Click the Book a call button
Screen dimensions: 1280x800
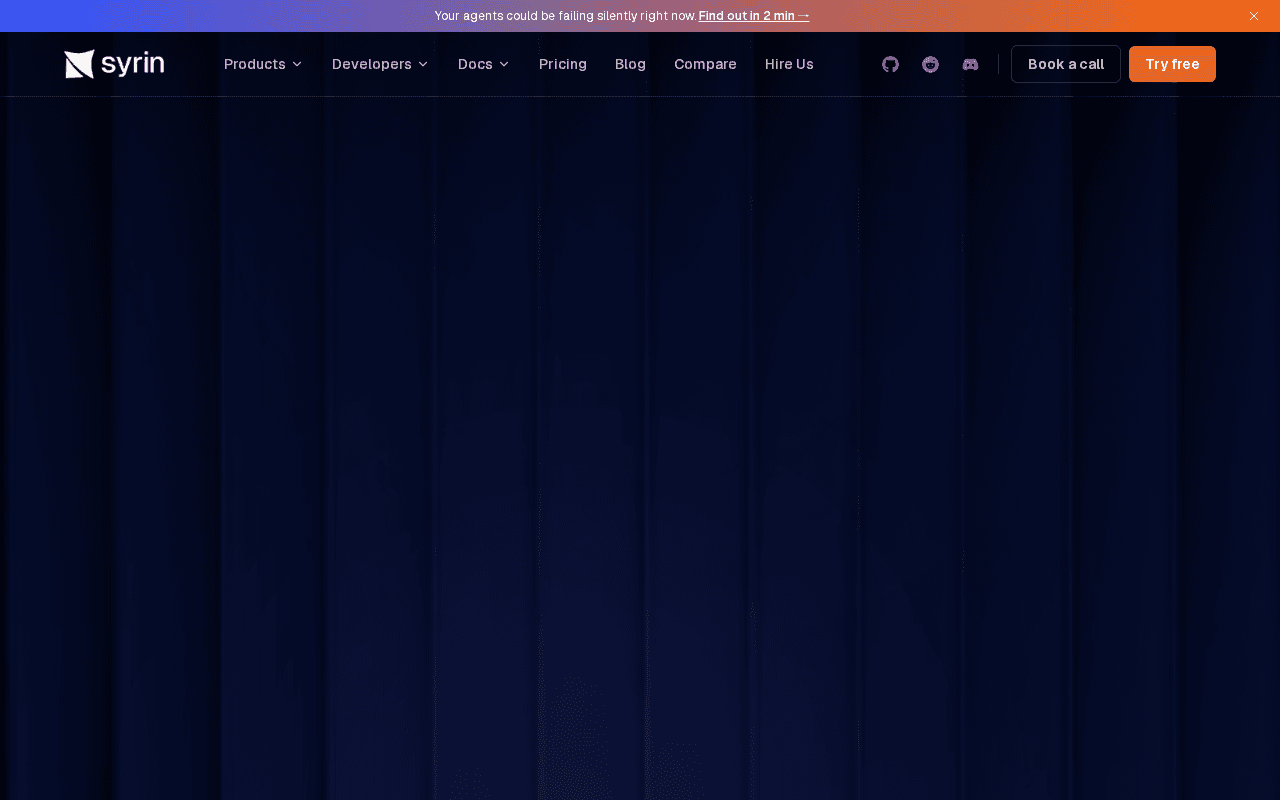click(1066, 64)
